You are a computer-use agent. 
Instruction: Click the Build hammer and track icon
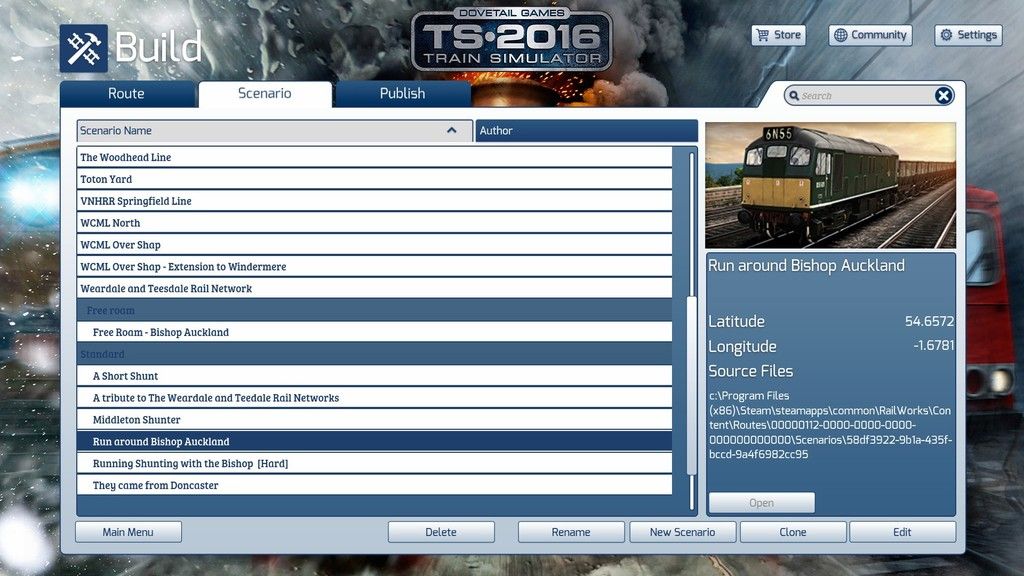pos(84,48)
